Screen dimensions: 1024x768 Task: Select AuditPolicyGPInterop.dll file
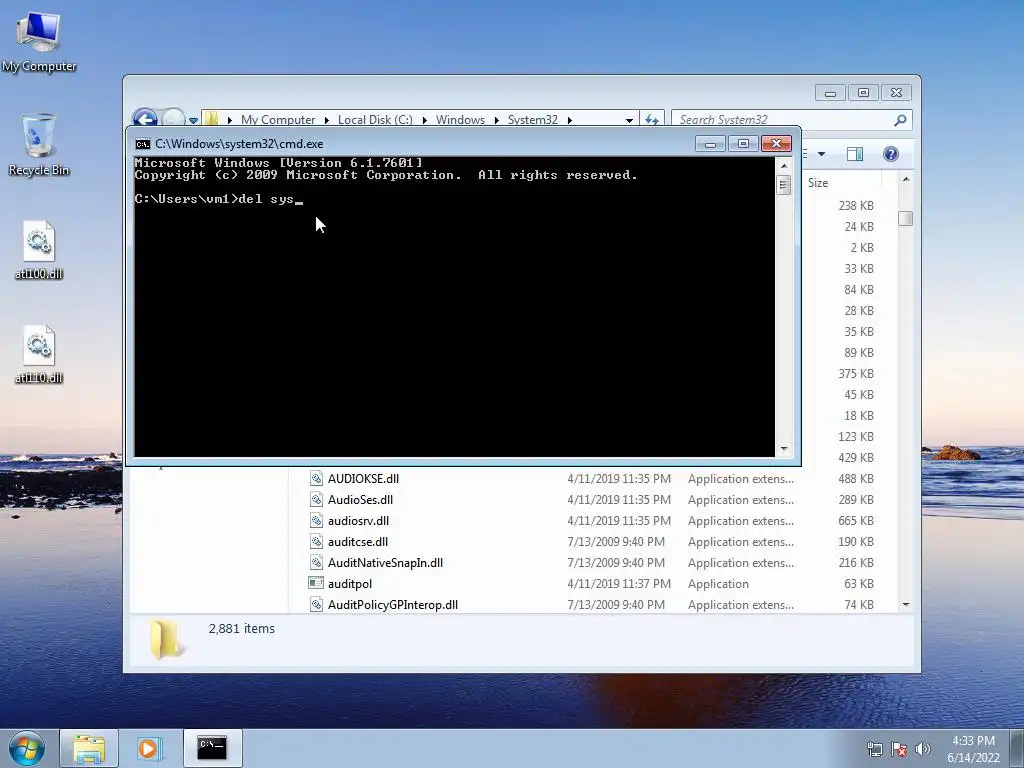point(393,605)
